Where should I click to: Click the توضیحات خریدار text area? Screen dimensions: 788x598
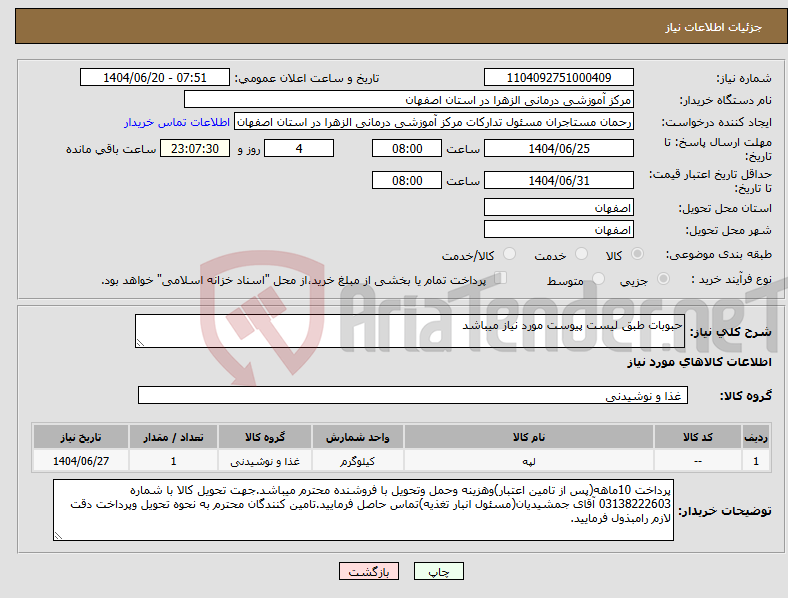(363, 510)
